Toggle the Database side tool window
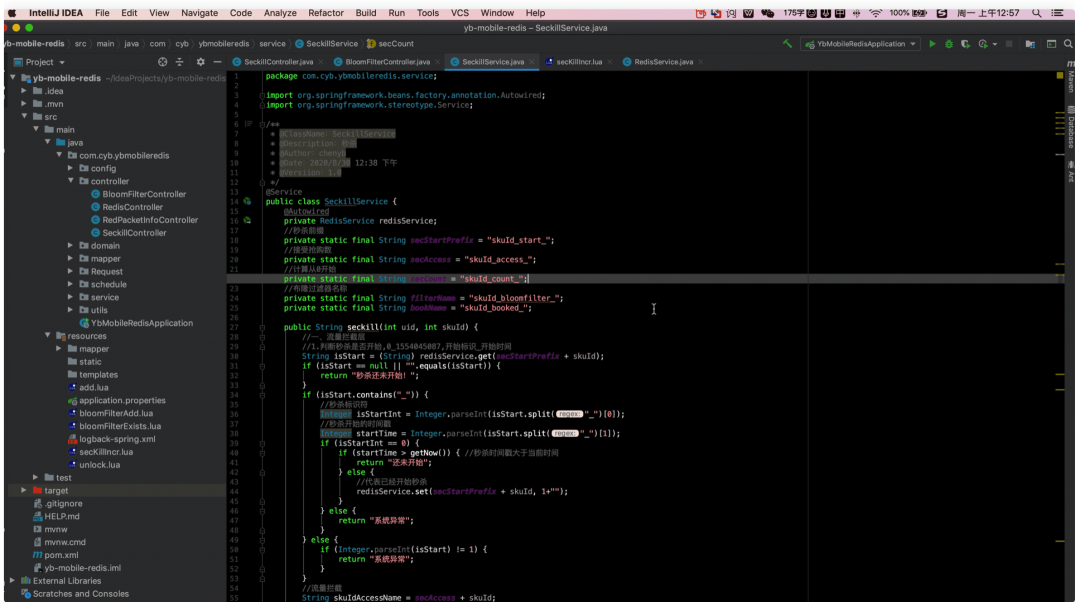This screenshot has height=602, width=1080. click(1071, 130)
